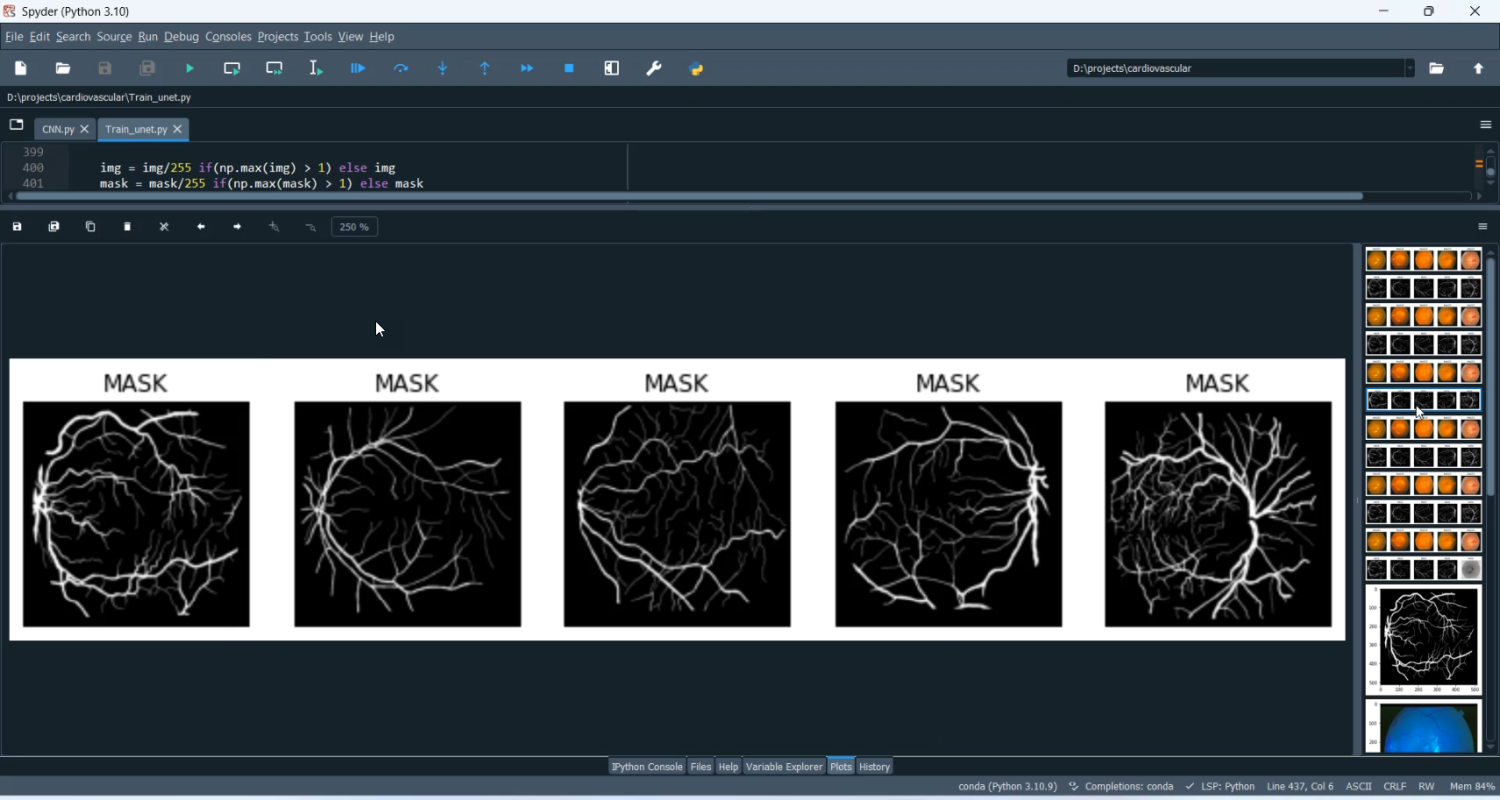
Task: Show the next plot
Action: point(238,228)
